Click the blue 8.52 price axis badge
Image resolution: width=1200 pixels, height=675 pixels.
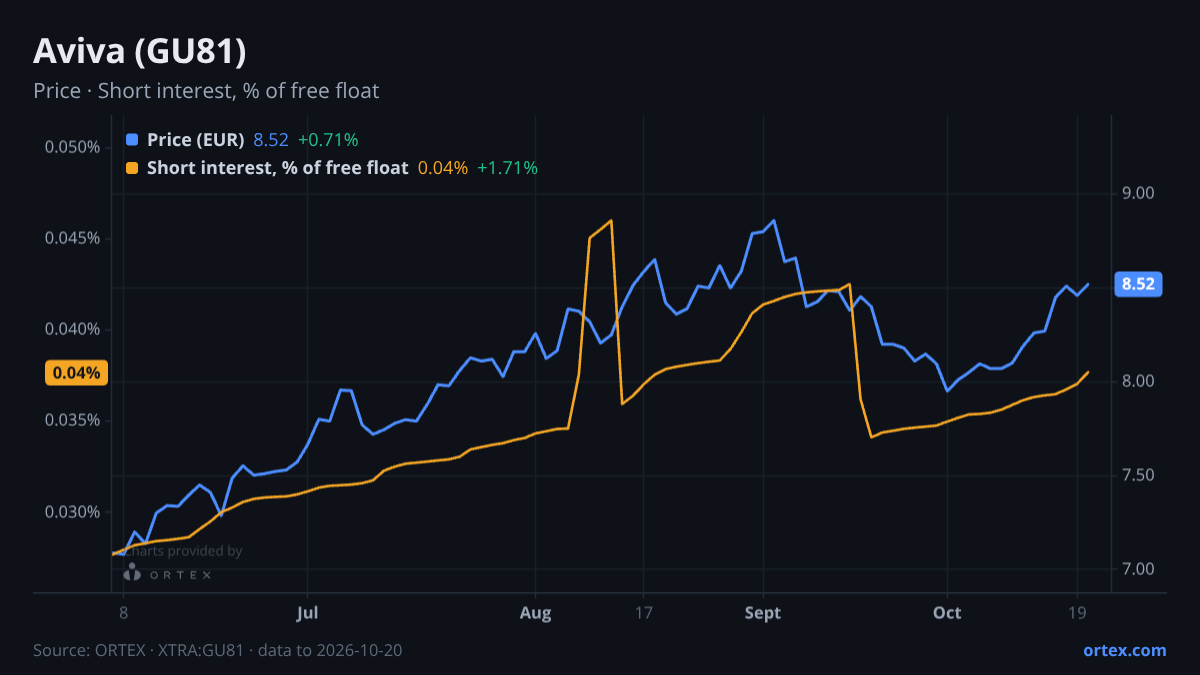click(x=1138, y=284)
